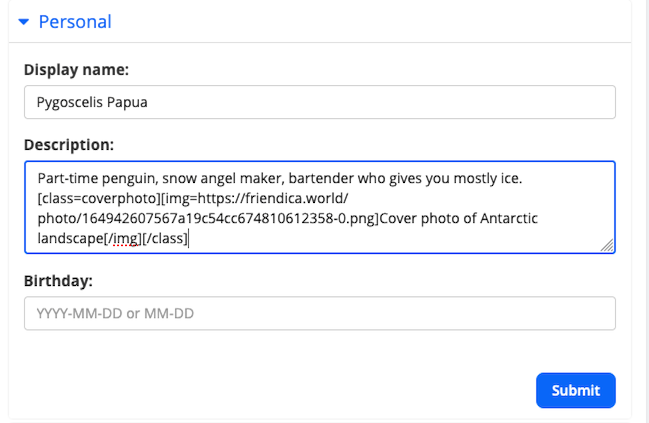Click the Personal section heading
Viewport: 649px width, 423px height.
pyautogui.click(x=75, y=22)
